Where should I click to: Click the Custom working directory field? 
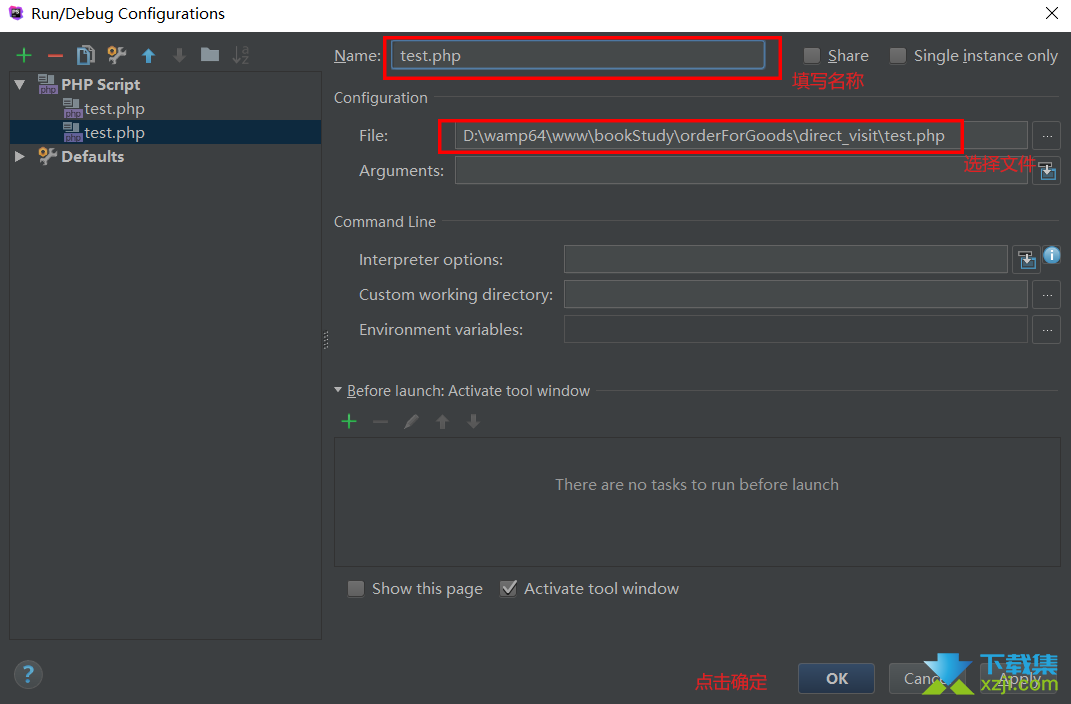(x=796, y=294)
